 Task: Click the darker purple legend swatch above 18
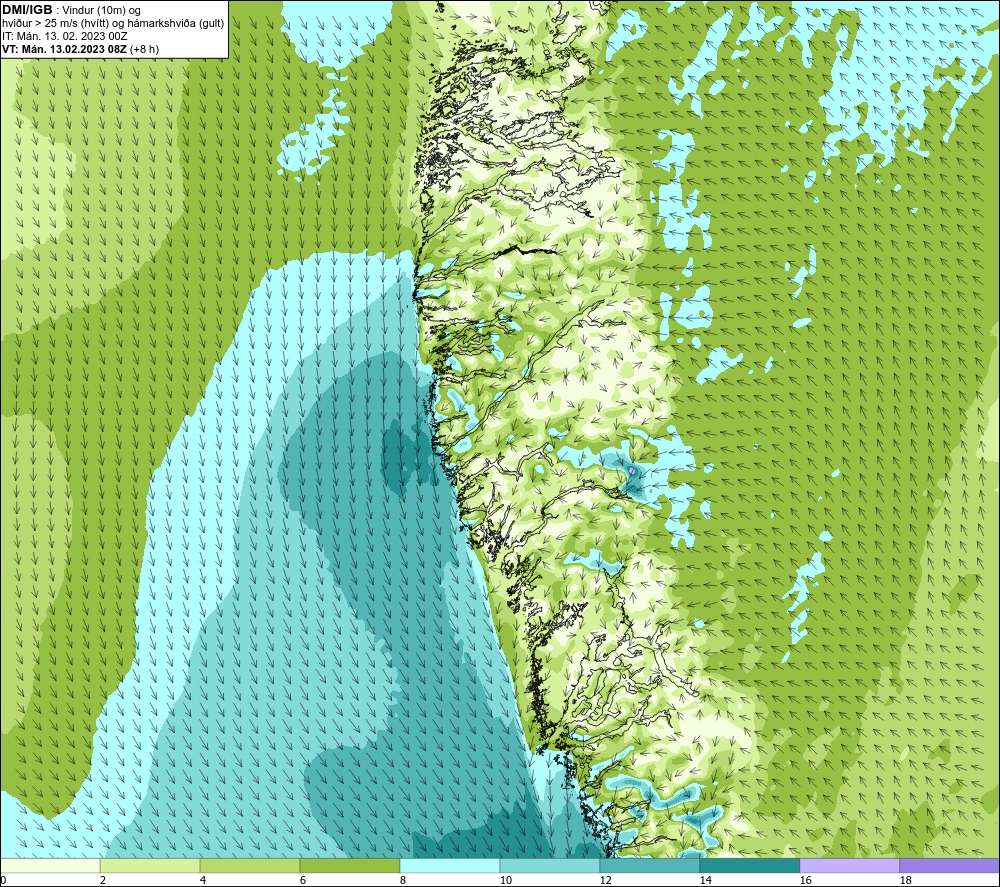click(950, 865)
